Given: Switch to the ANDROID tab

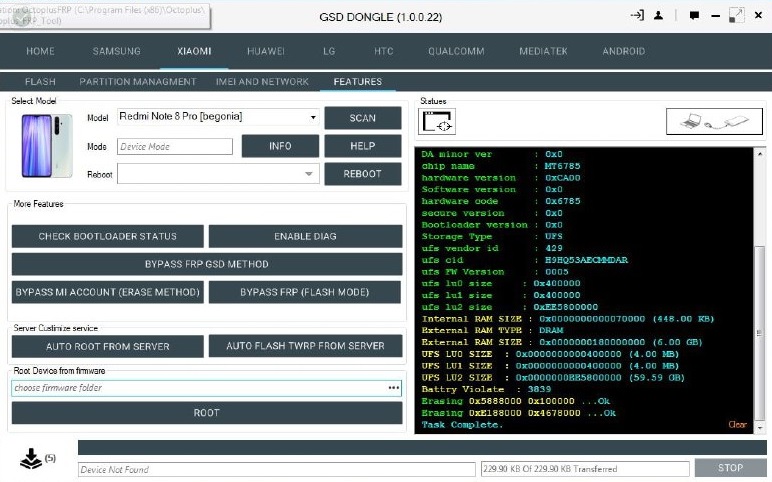Looking at the screenshot, I should [x=623, y=51].
